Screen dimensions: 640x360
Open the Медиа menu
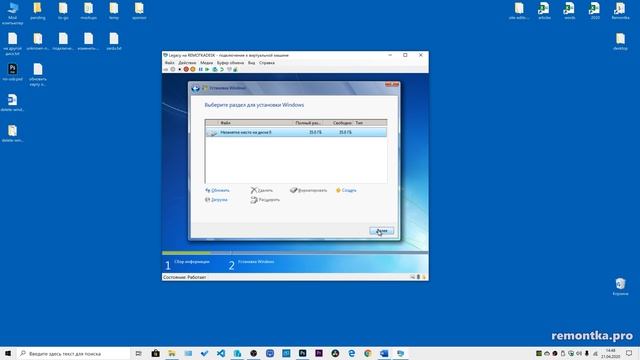click(x=207, y=63)
